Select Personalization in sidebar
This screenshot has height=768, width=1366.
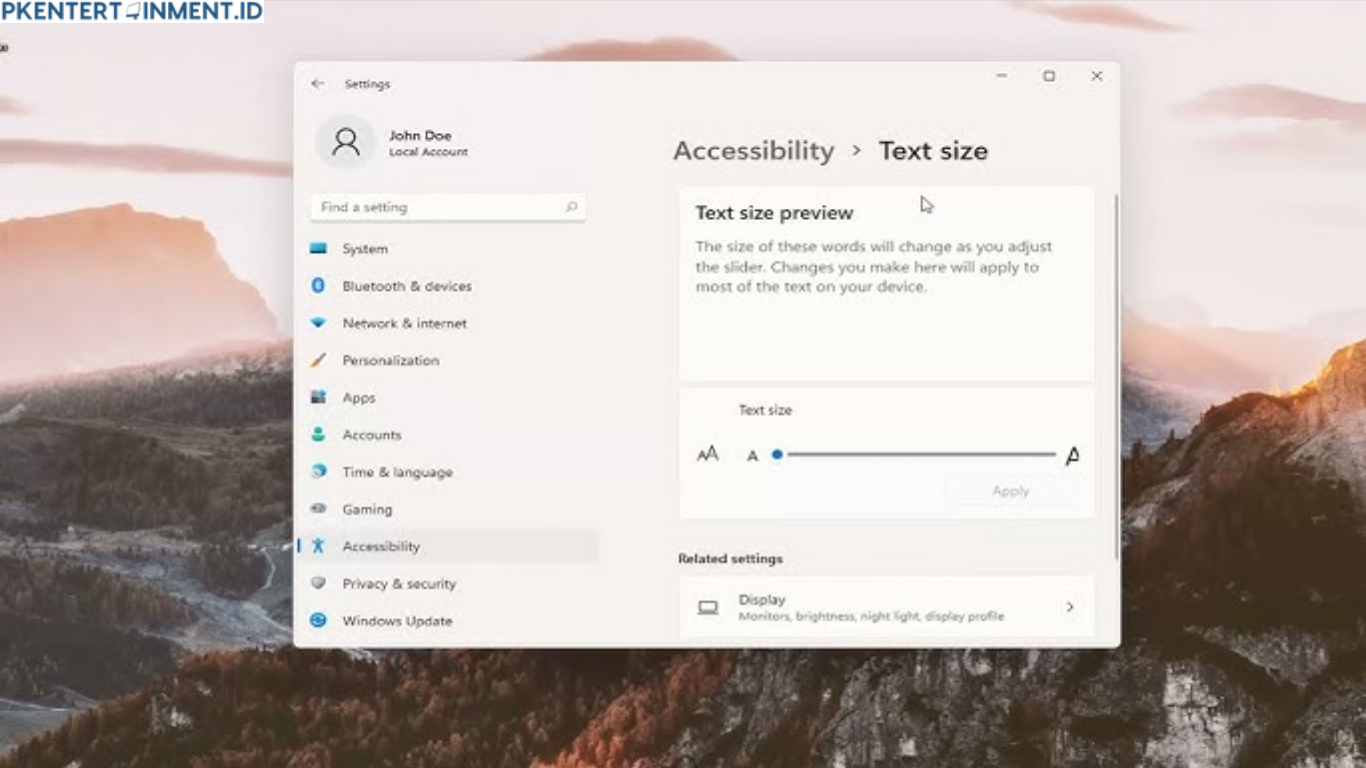(448, 360)
